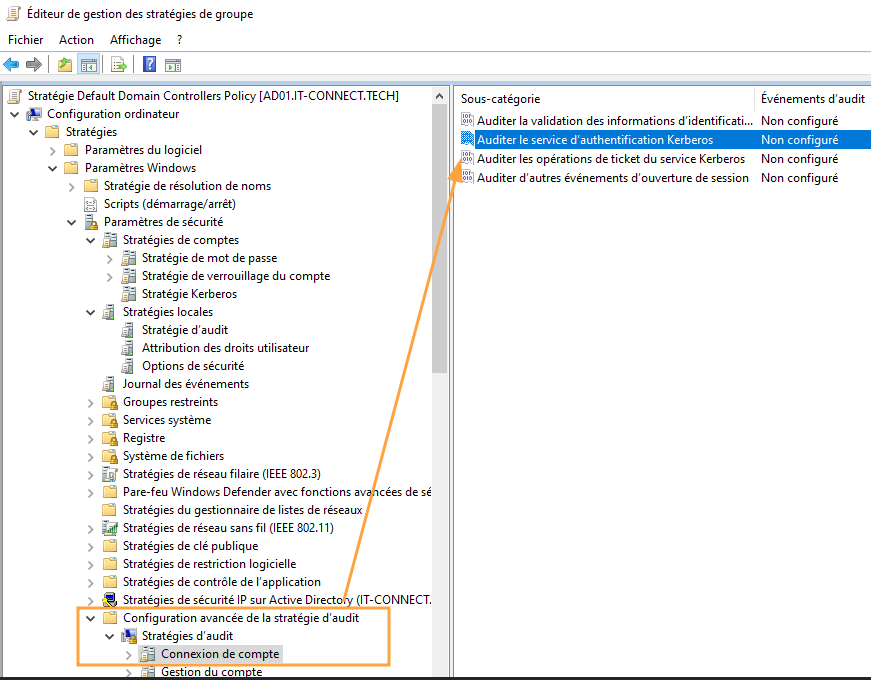871x680 pixels.
Task: Click icon for Auditer les opérations de ticket
Action: click(467, 158)
